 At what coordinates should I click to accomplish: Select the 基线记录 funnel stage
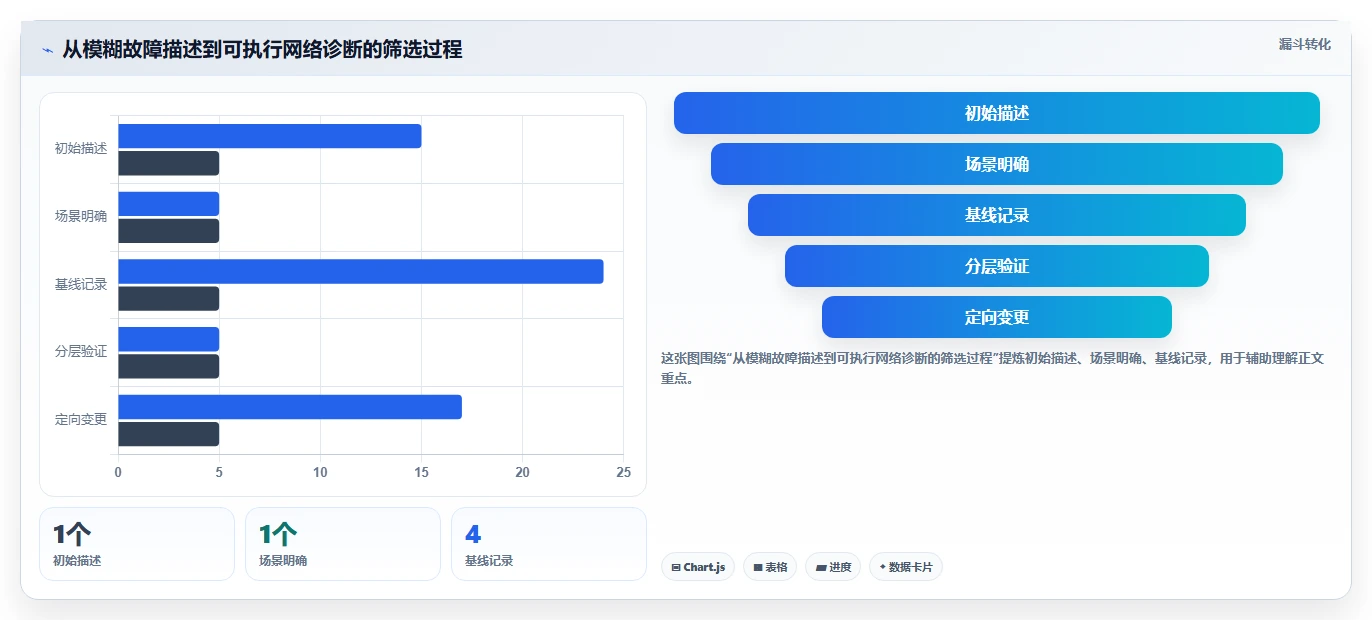tap(997, 215)
